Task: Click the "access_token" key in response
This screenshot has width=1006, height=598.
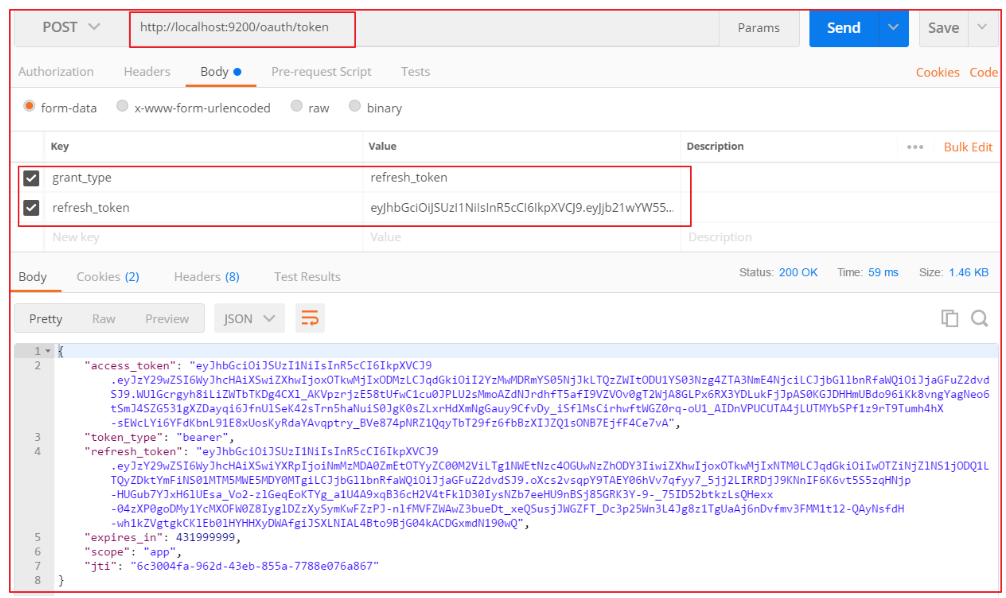Action: coord(131,366)
